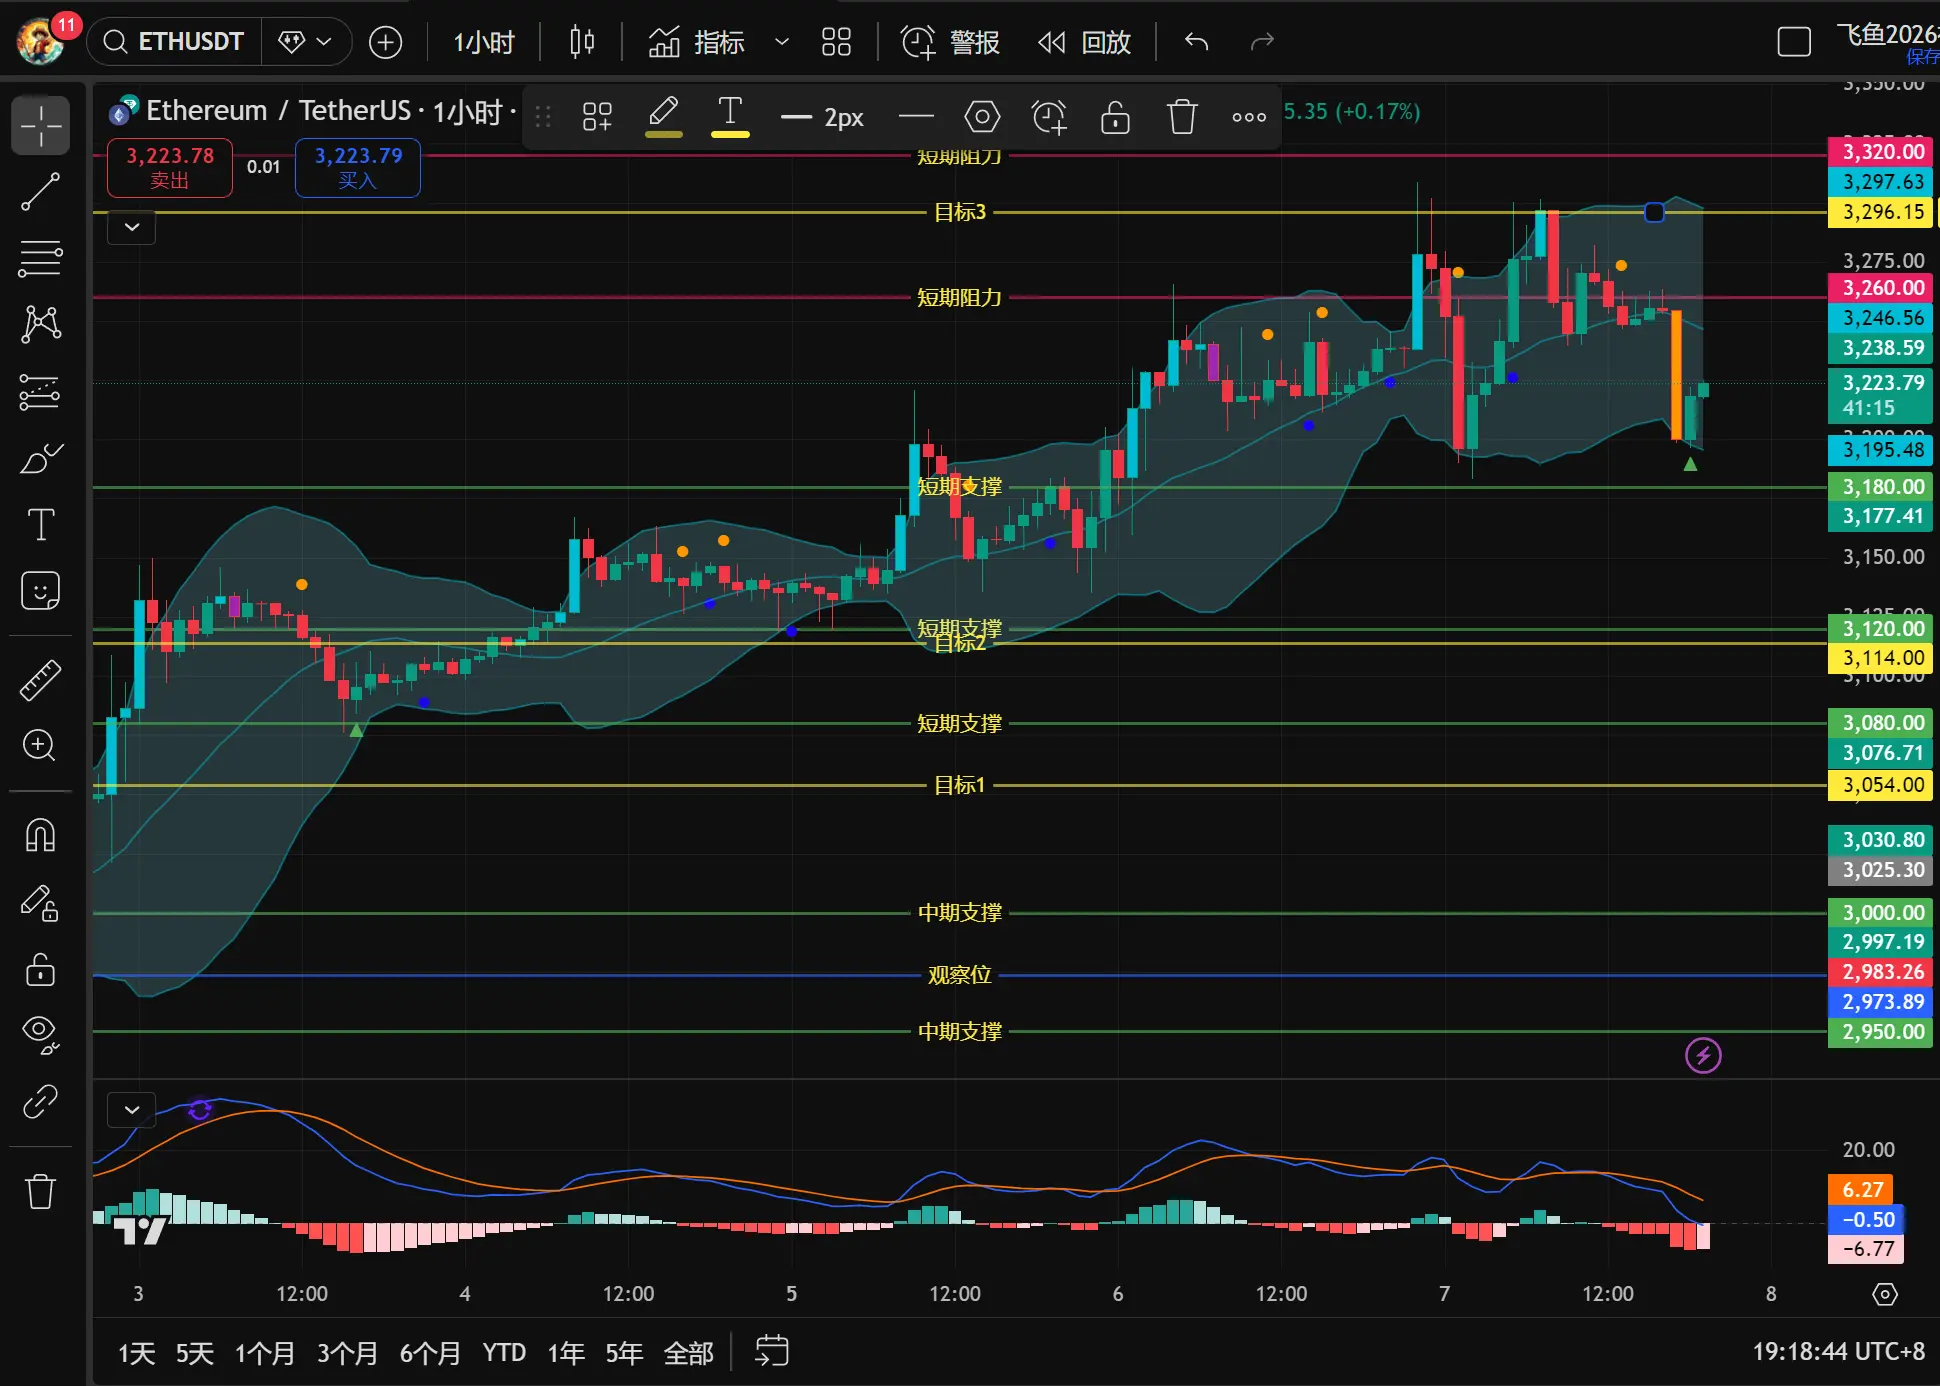1940x1386 pixels.
Task: Select the text annotation tool
Action: click(40, 524)
